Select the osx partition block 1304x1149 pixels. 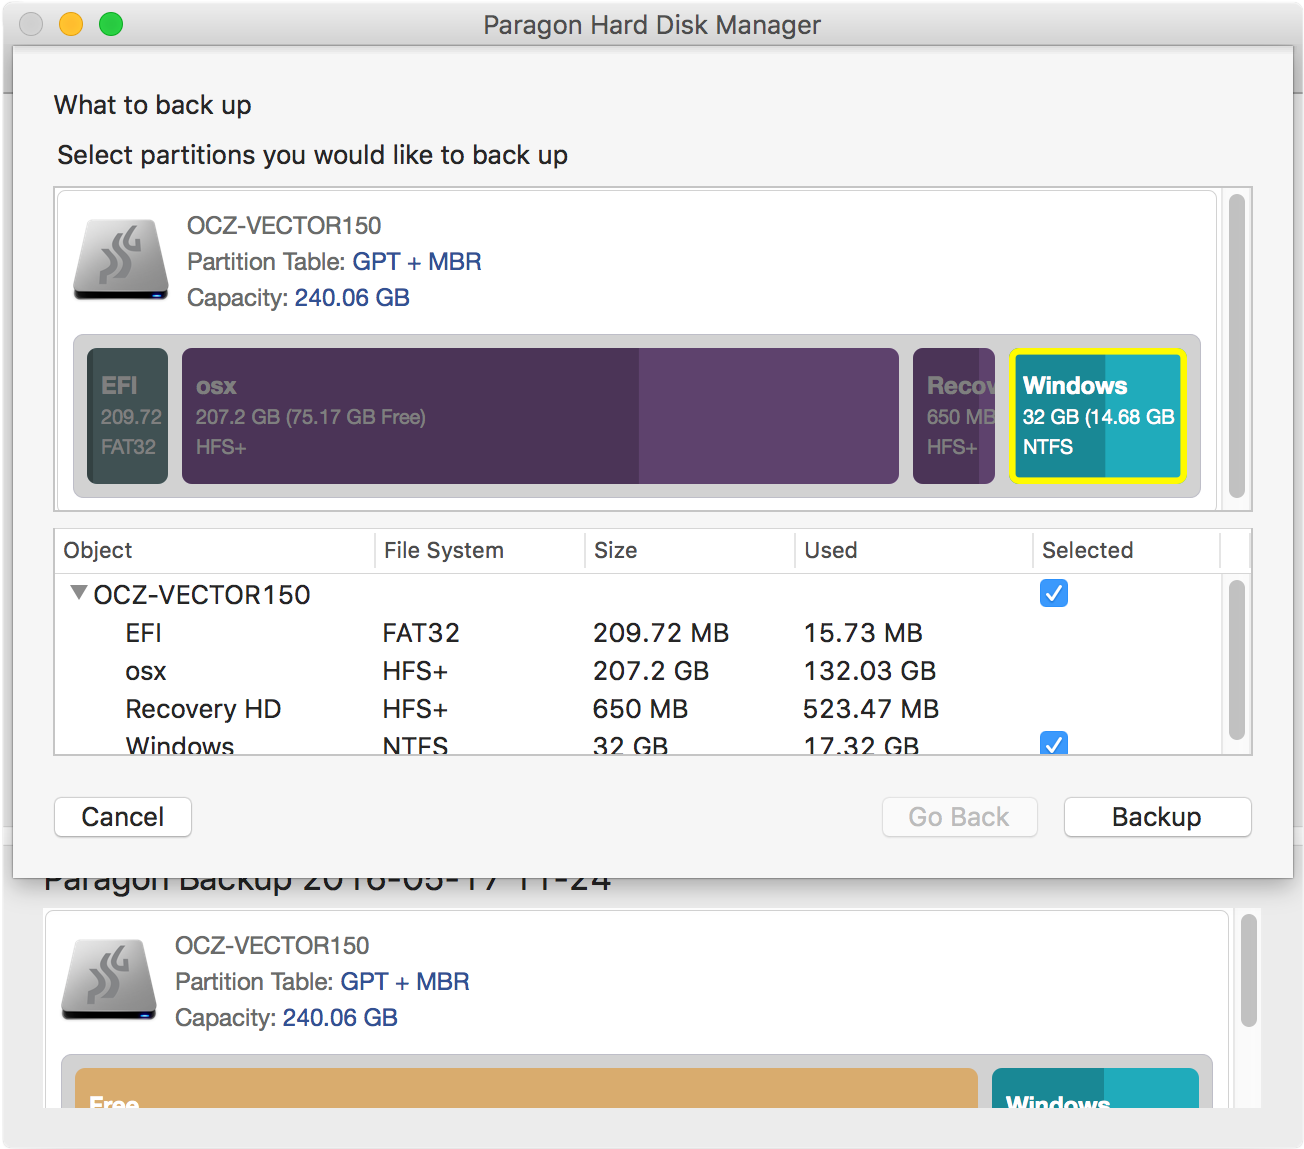[540, 416]
